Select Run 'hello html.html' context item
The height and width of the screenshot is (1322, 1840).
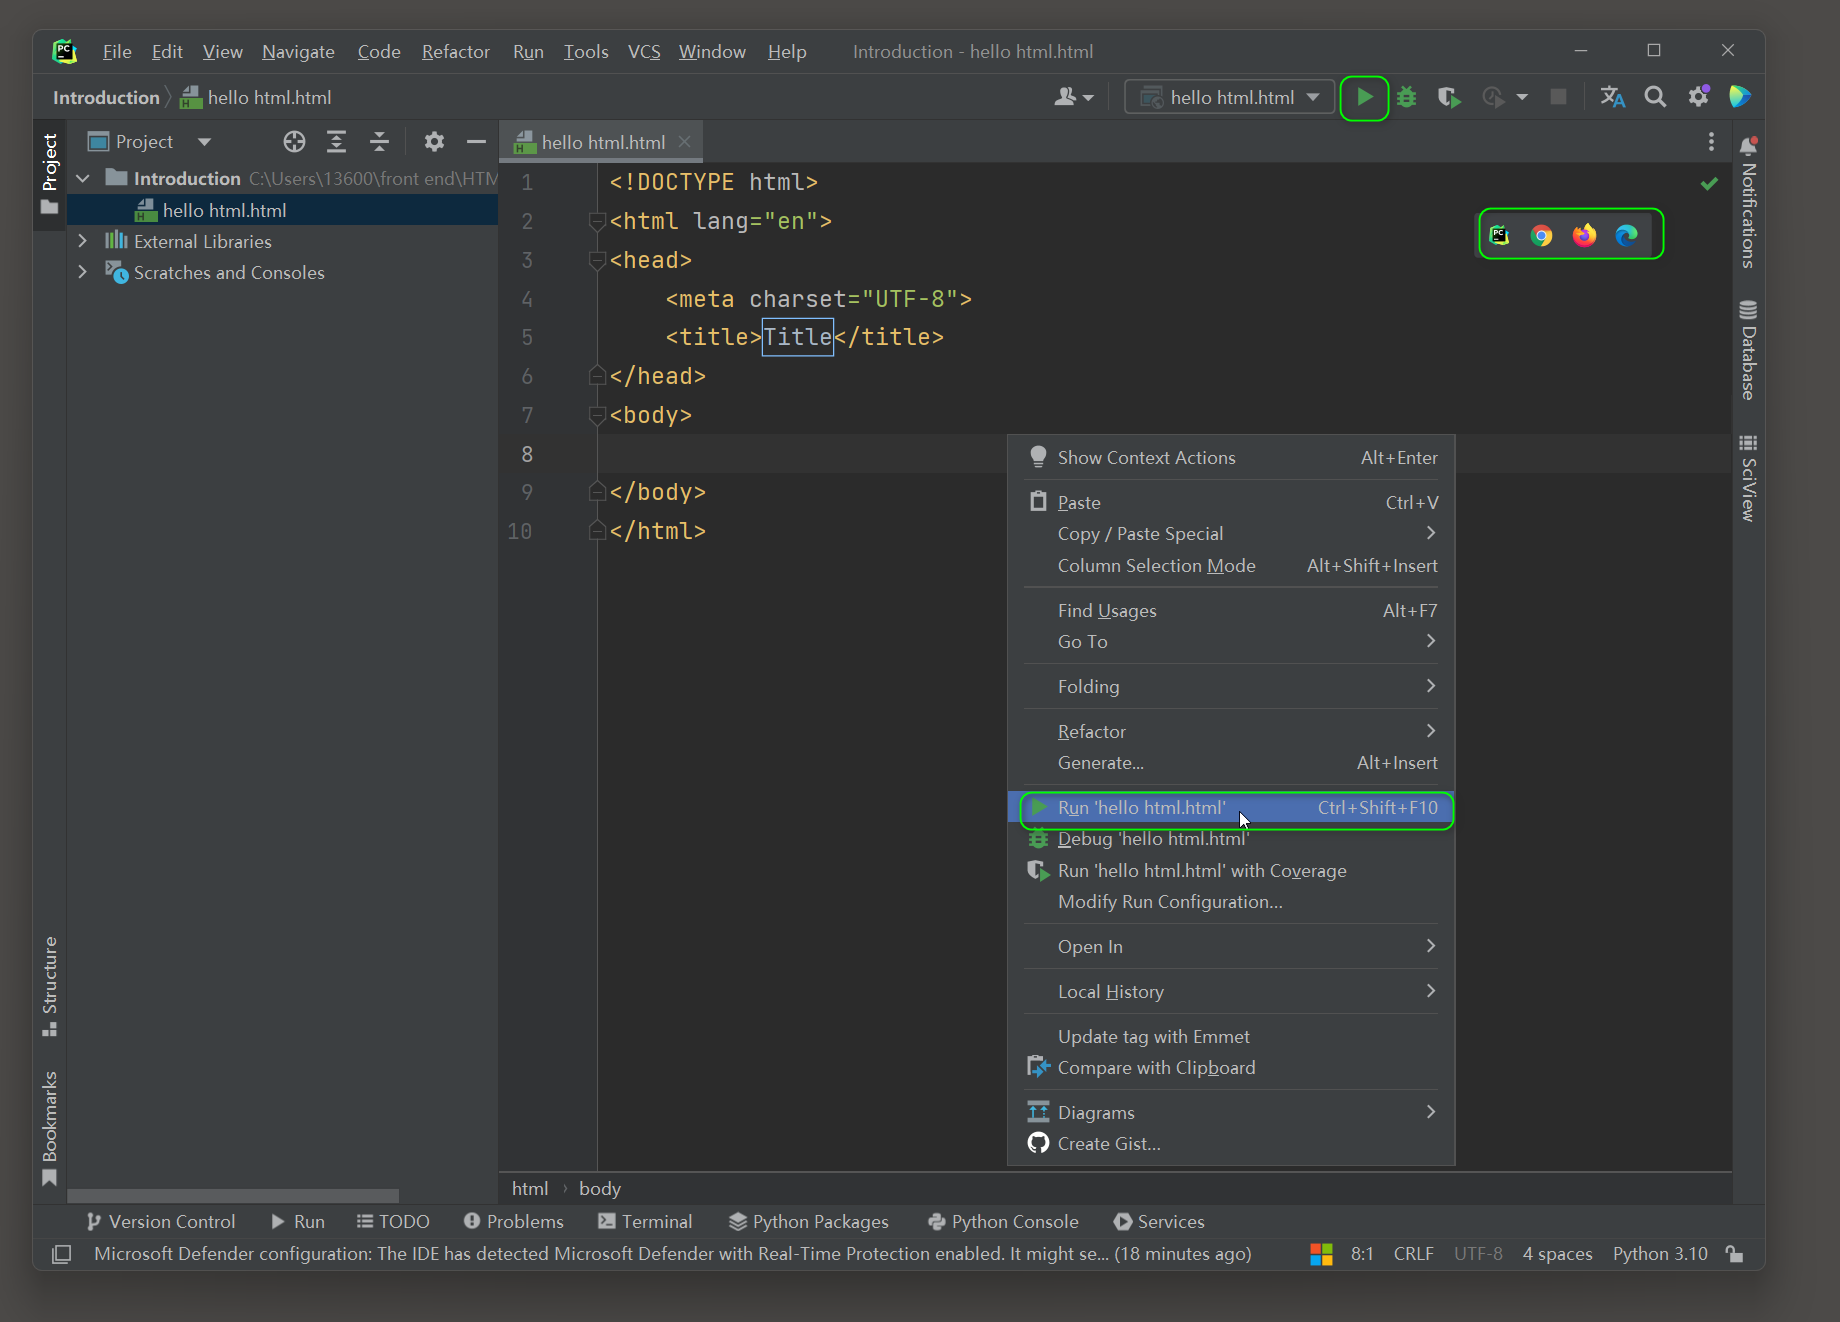(1231, 808)
